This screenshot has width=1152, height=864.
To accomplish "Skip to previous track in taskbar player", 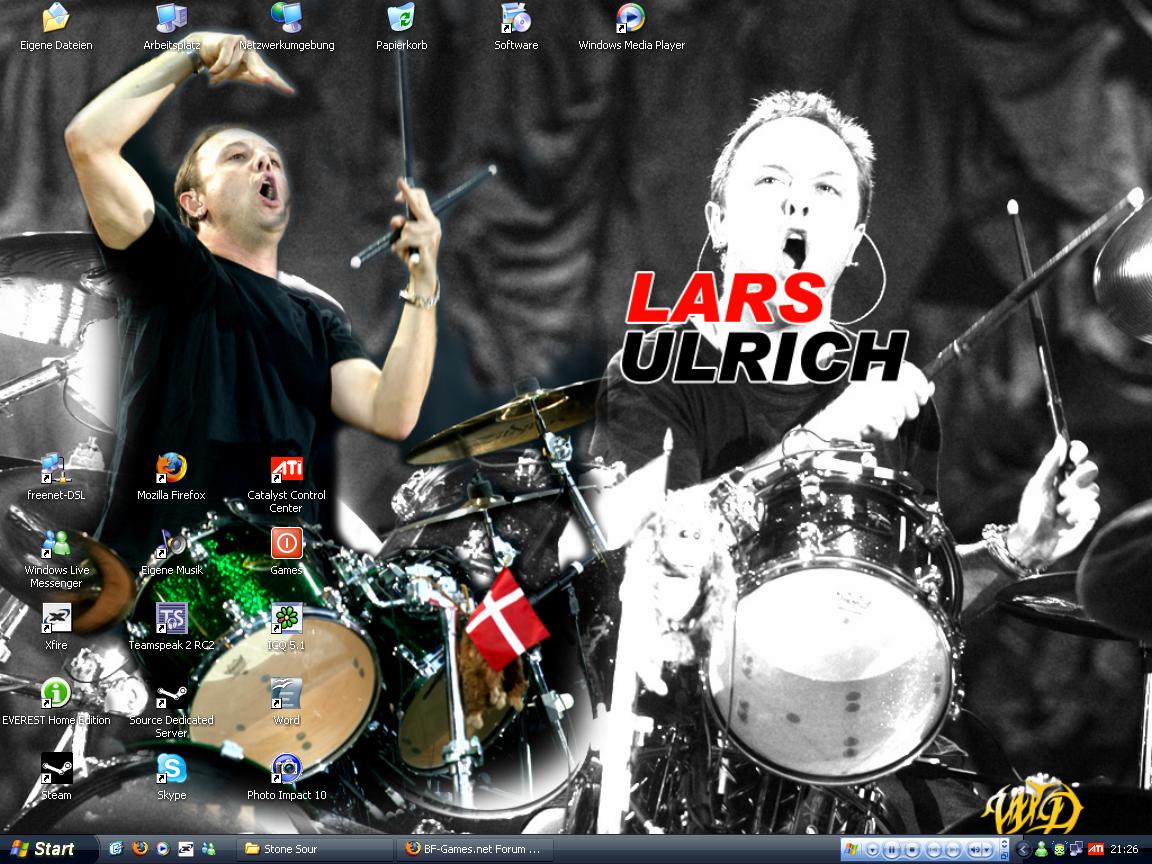I will [x=934, y=849].
